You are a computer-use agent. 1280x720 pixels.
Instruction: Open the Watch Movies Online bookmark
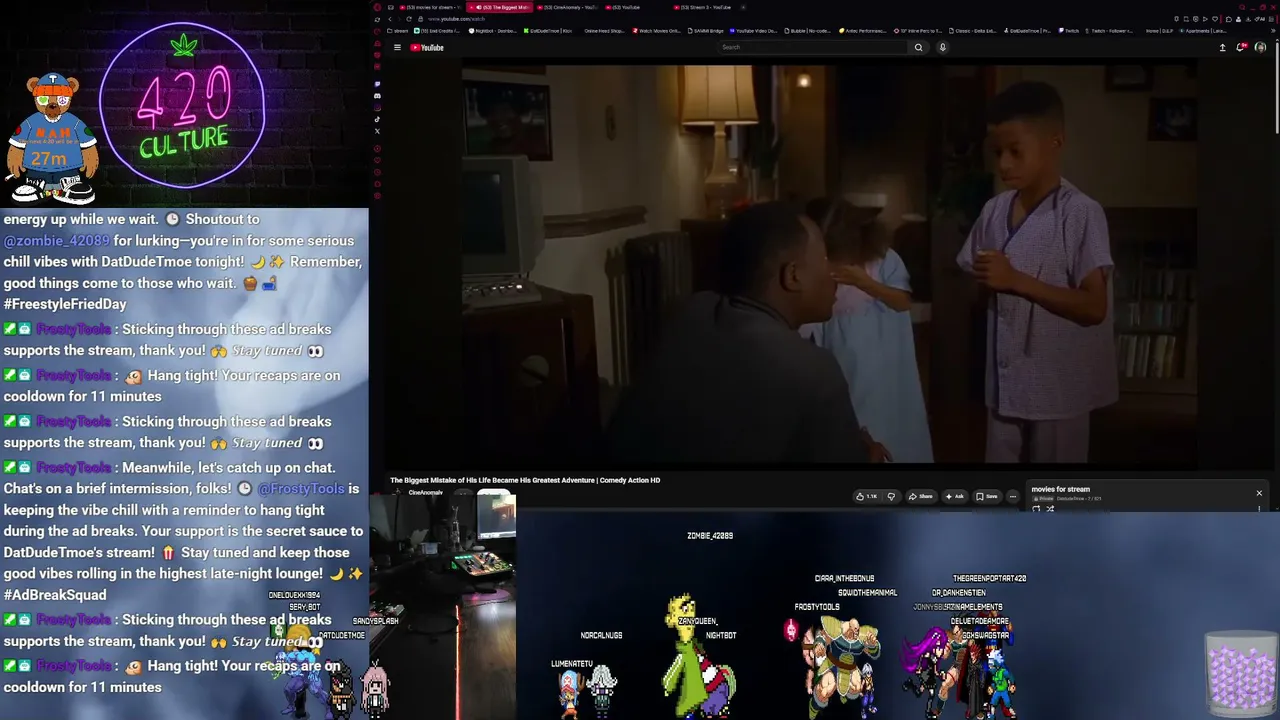coord(656,31)
